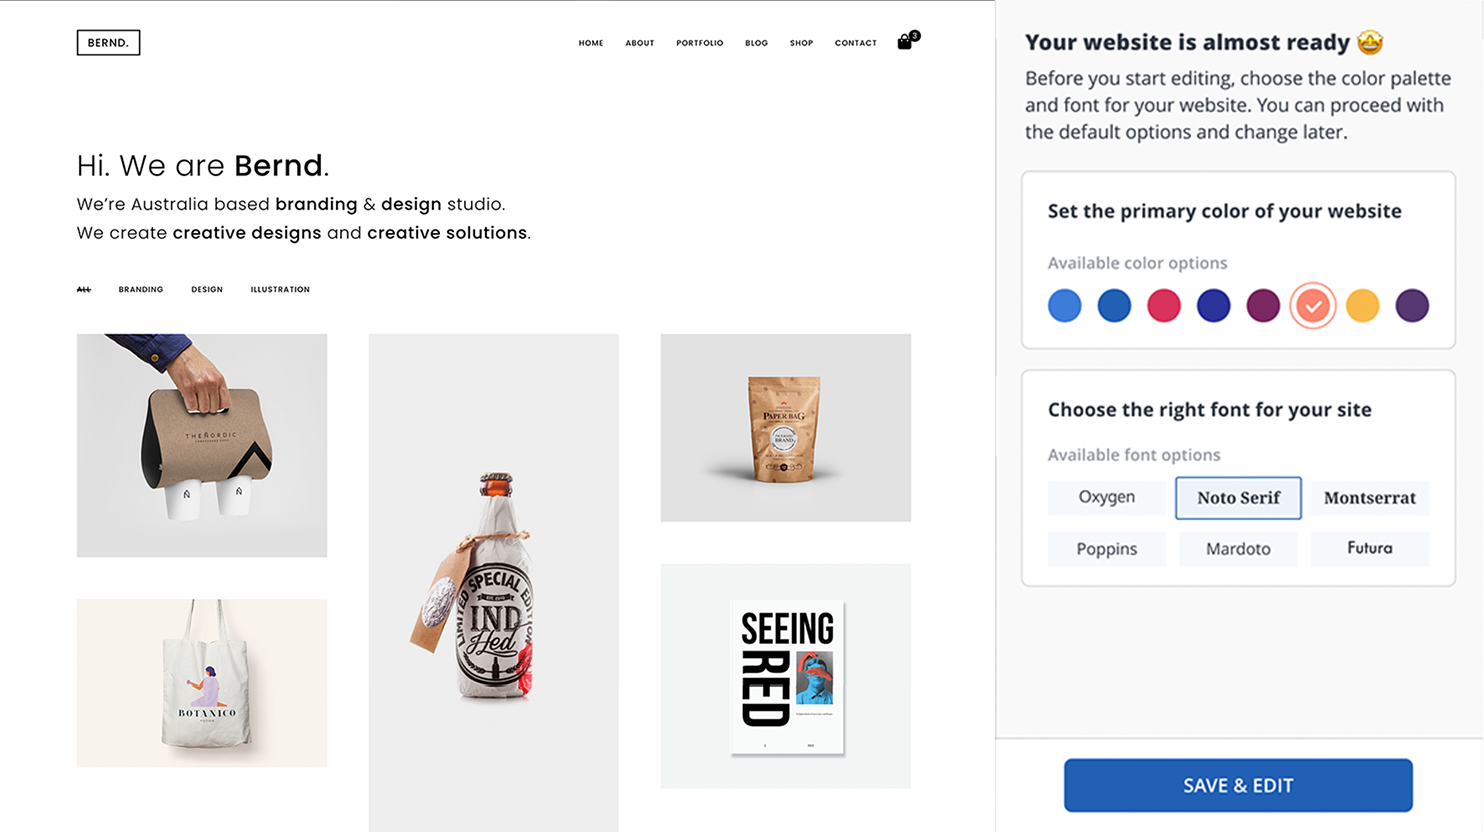Screen dimensions: 1484x832
Task: Select the light blue color swatch
Action: point(1064,306)
